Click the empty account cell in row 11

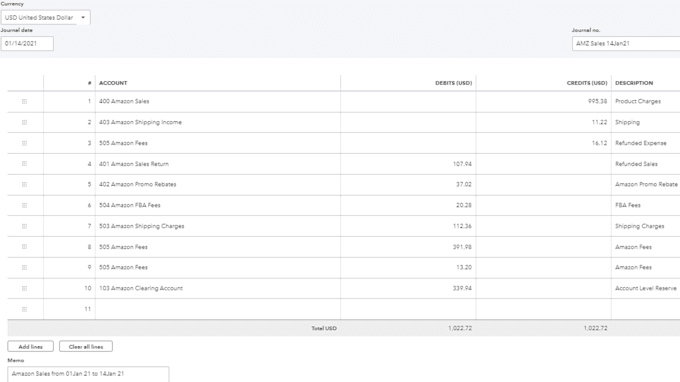click(x=218, y=309)
